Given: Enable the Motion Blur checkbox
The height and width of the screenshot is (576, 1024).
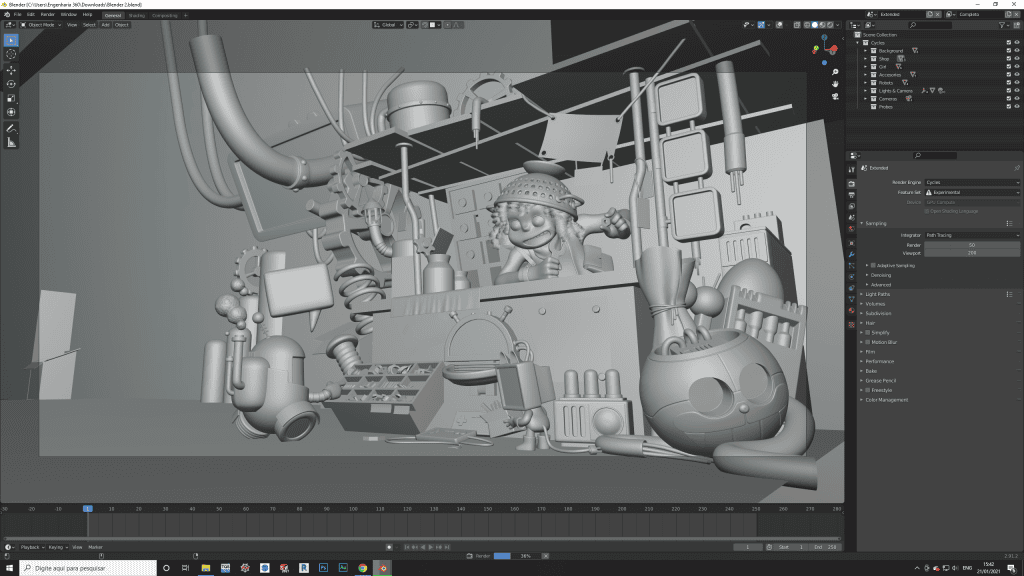Looking at the screenshot, I should tap(868, 342).
